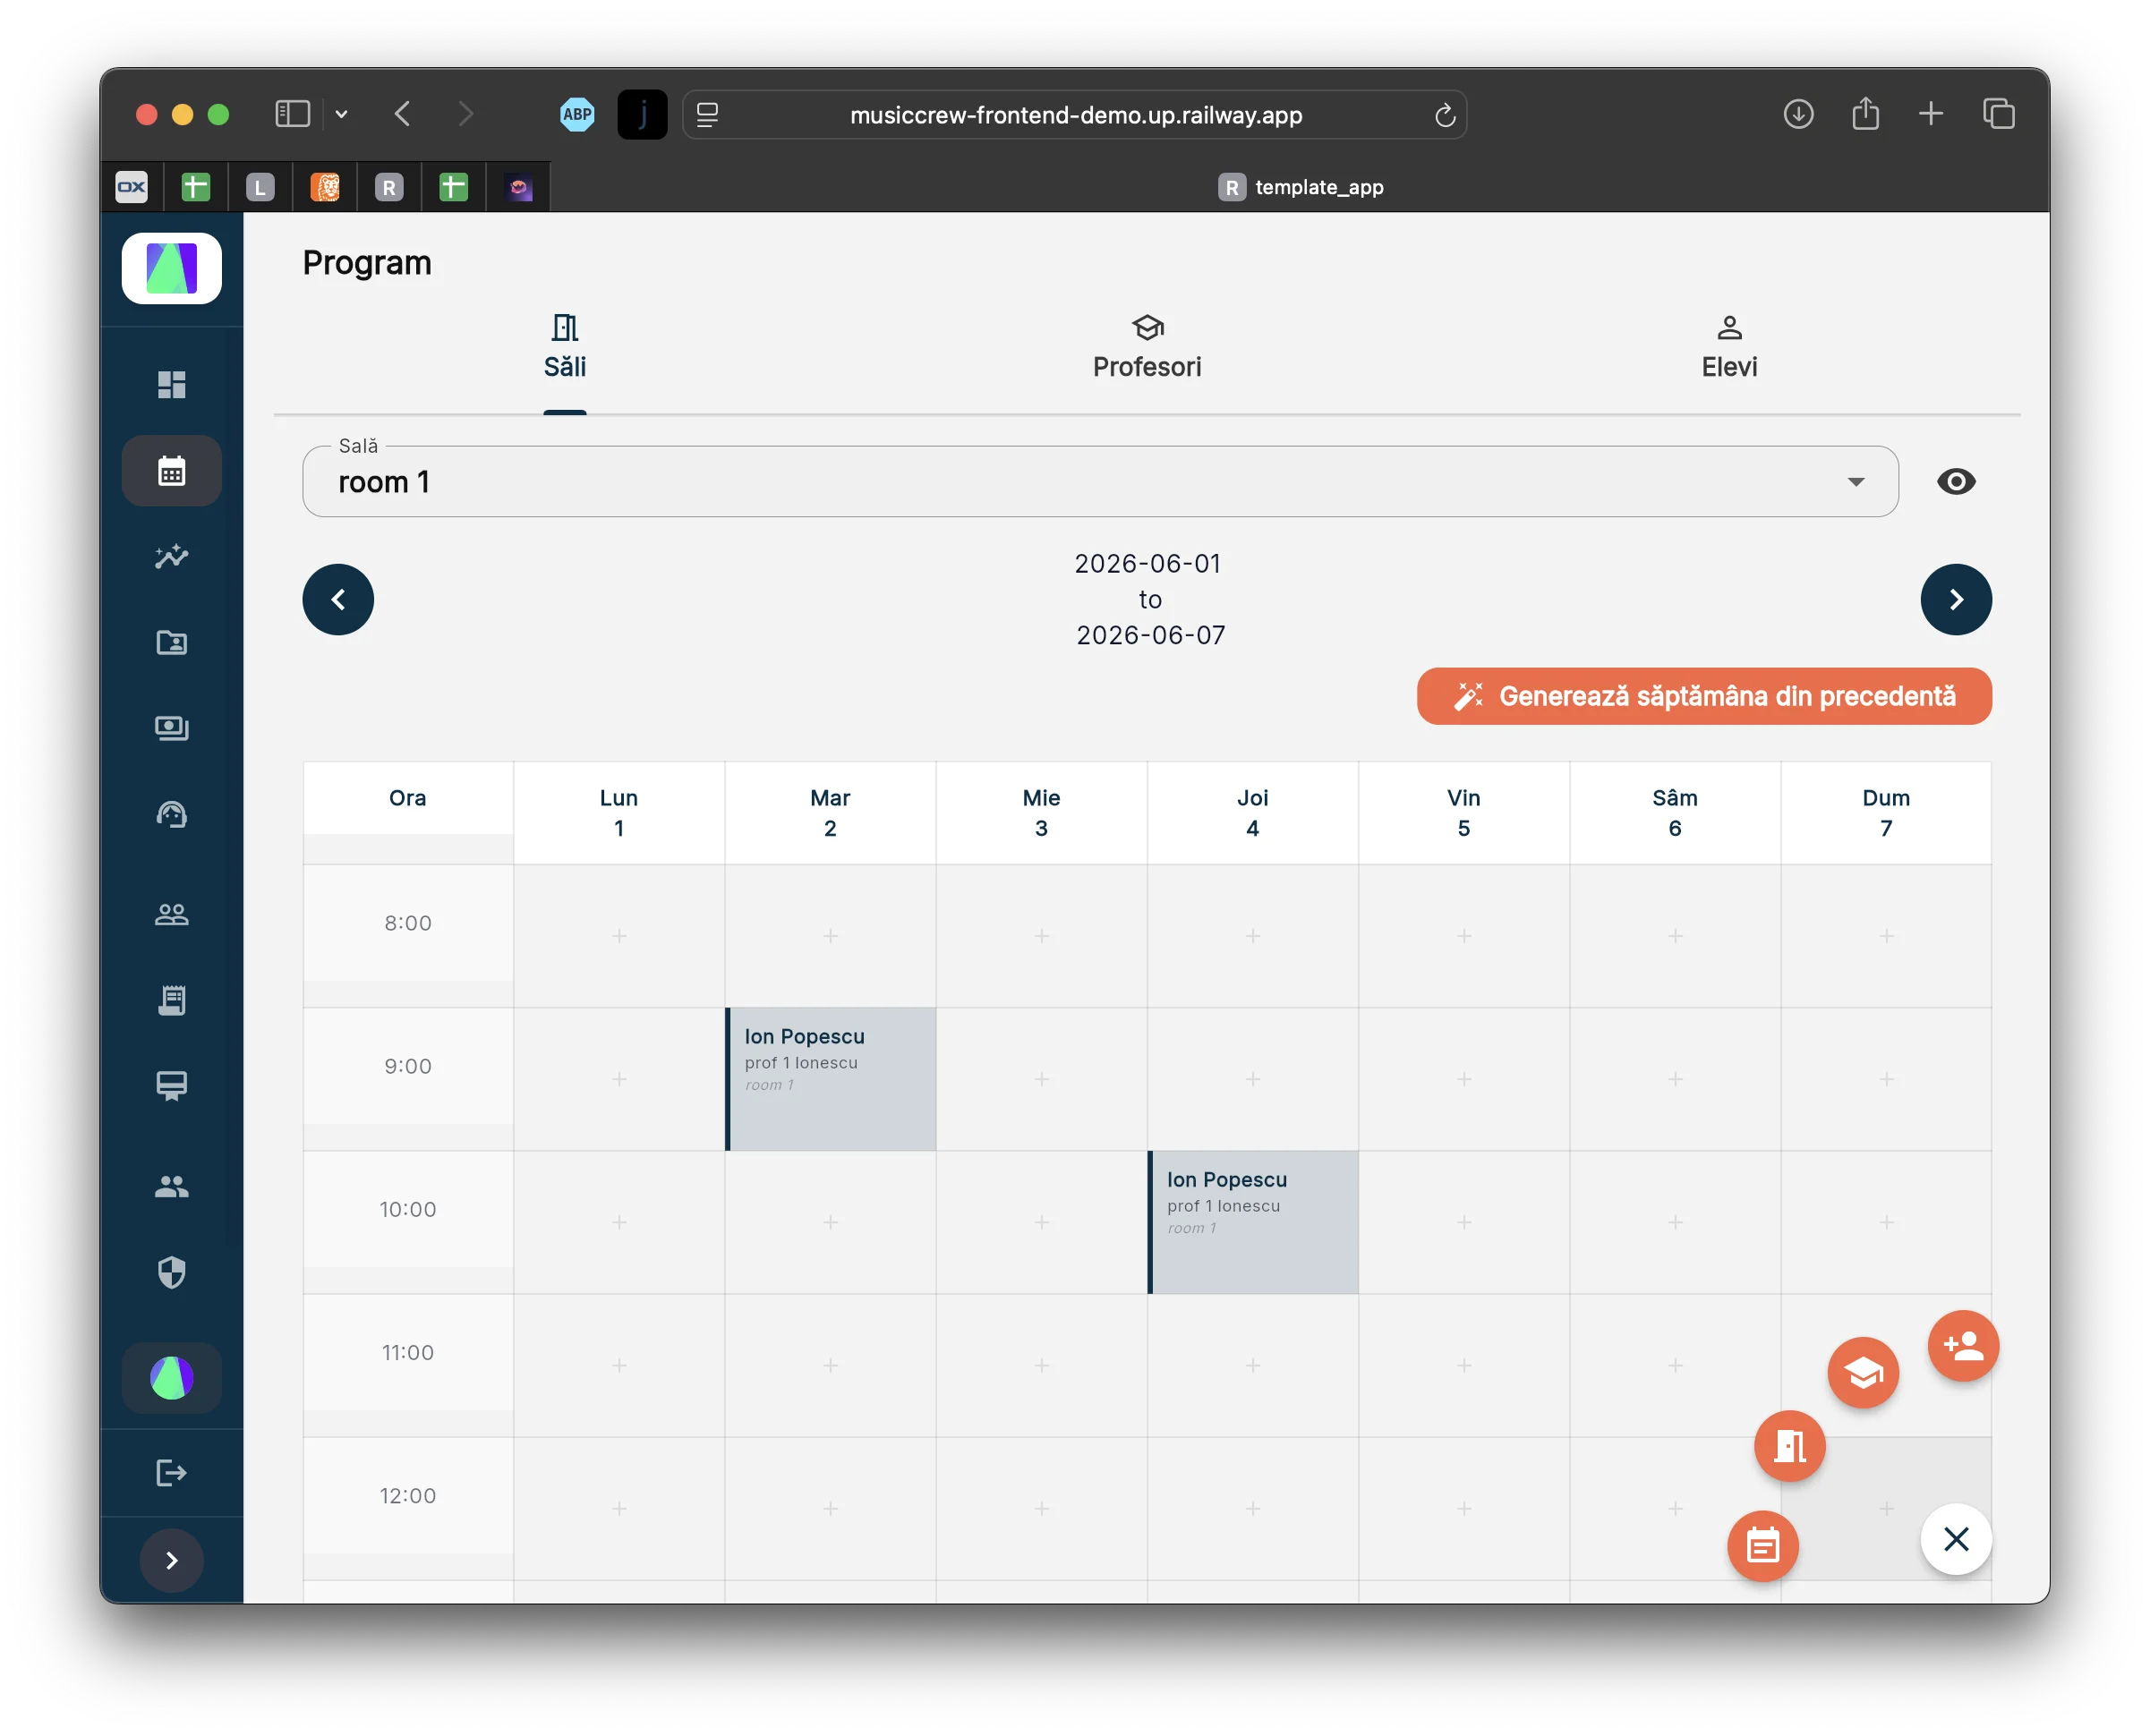Open the analytics sparkline icon in sidebar
The width and height of the screenshot is (2150, 1736).
[172, 556]
